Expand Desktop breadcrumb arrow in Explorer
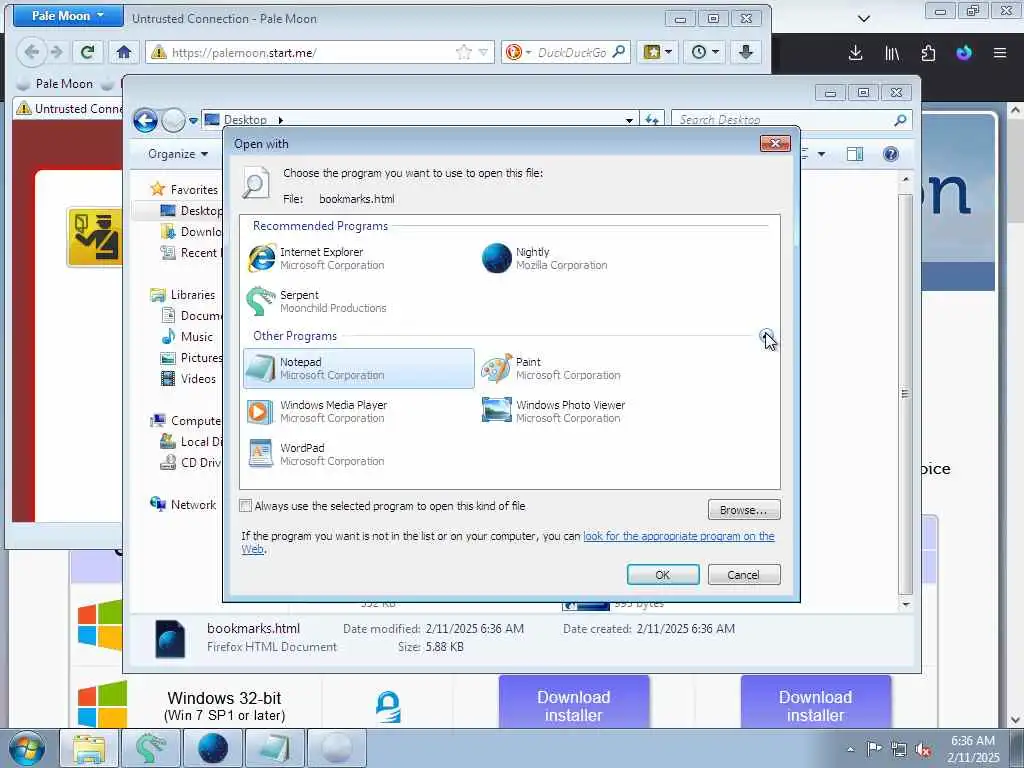1024x768 pixels. (x=281, y=120)
